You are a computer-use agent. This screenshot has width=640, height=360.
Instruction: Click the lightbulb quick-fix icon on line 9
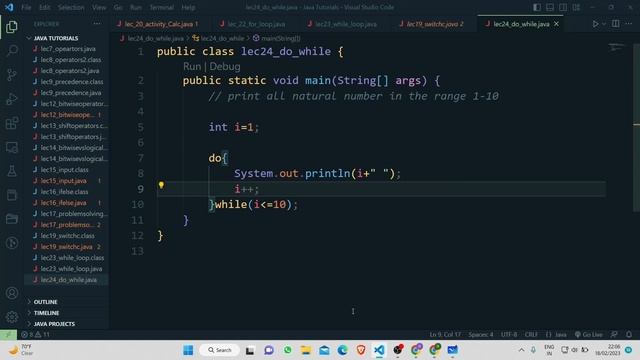(161, 185)
